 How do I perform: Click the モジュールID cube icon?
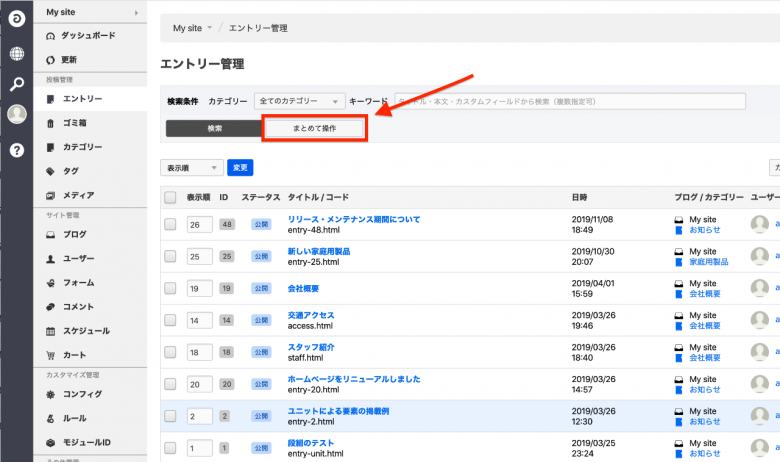pos(50,443)
